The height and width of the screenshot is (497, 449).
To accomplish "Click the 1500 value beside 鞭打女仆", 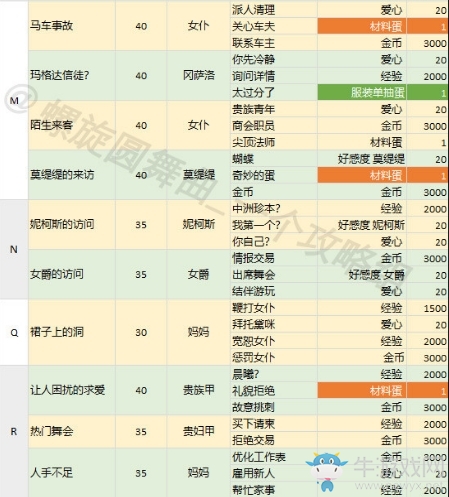I will pos(428,308).
